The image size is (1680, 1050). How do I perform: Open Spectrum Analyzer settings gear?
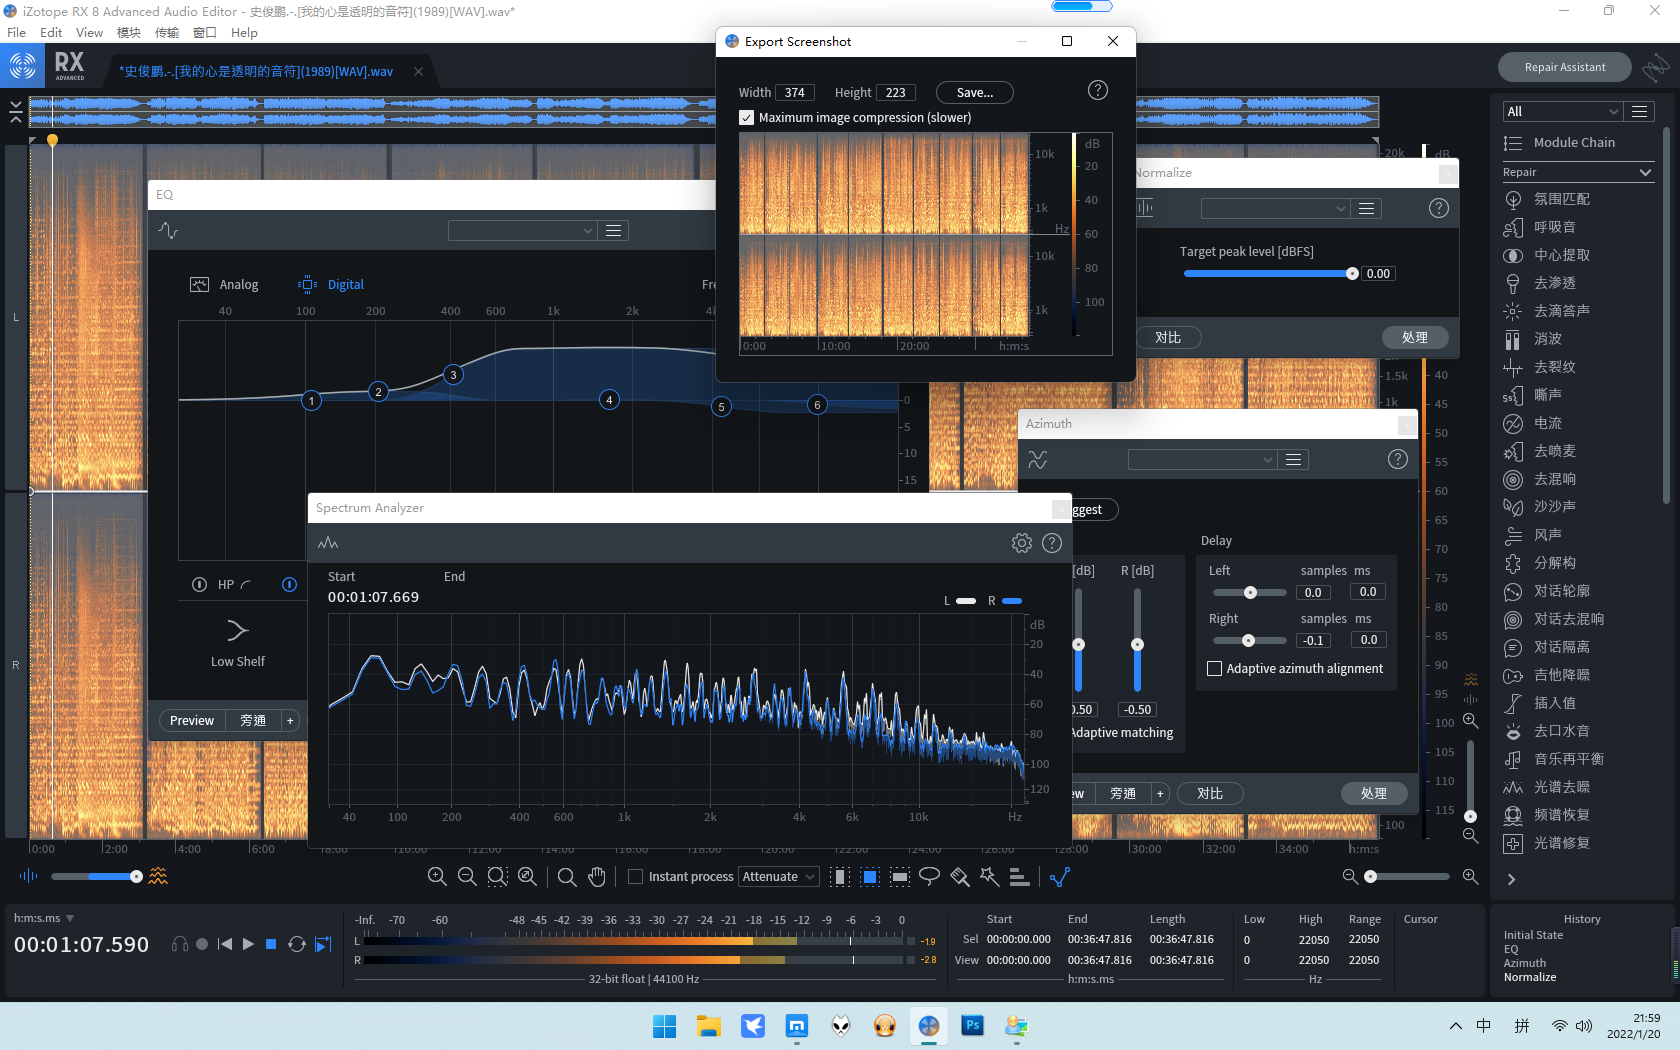[x=1021, y=543]
